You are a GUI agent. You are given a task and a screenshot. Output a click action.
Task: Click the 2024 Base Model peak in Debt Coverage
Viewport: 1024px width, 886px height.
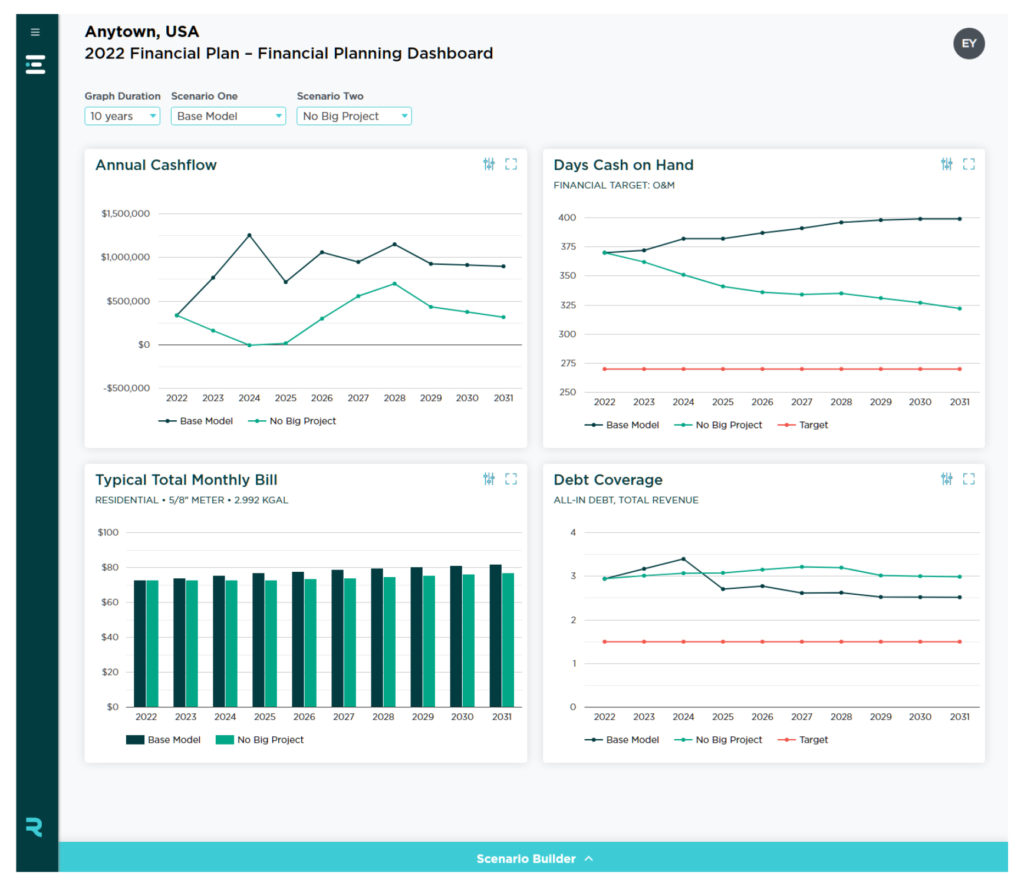point(683,559)
